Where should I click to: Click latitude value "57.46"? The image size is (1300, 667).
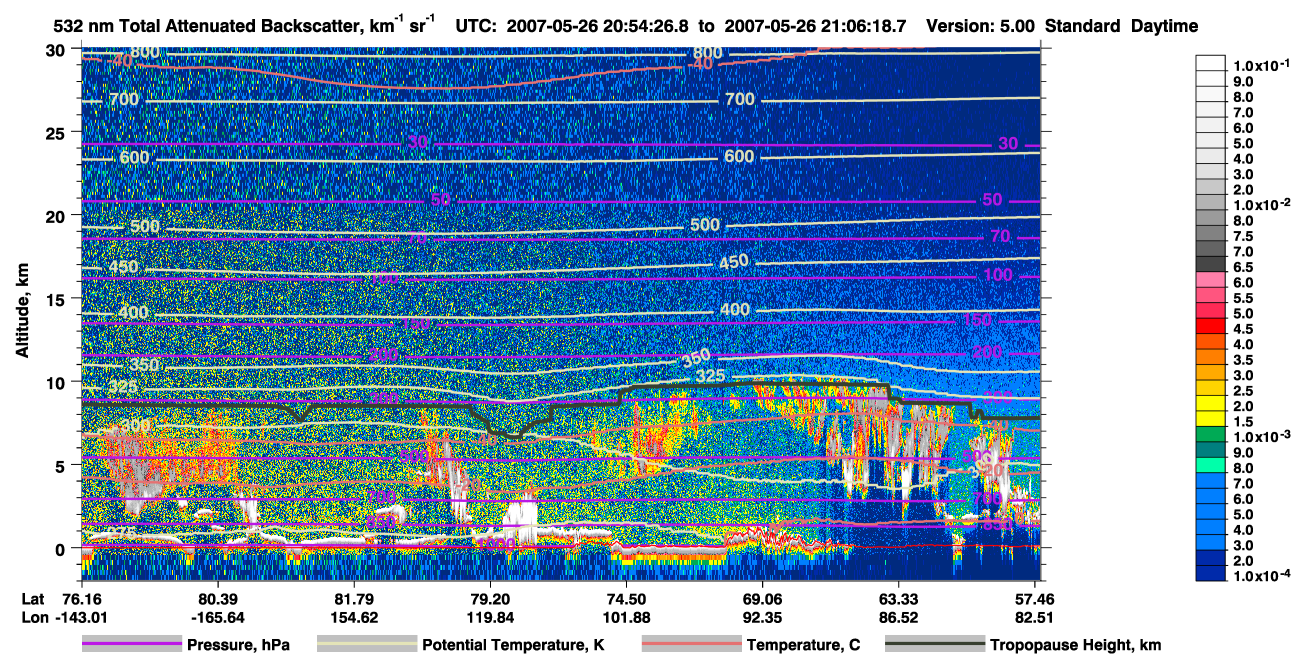(x=1036, y=598)
